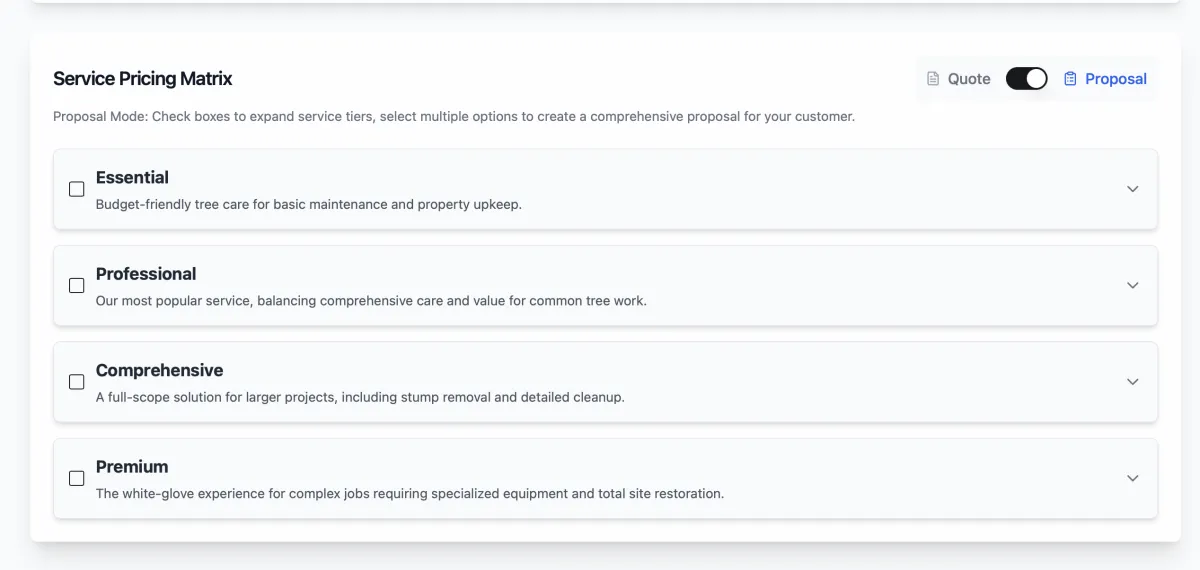Click the Budget-friendly tree care description
Image resolution: width=1200 pixels, height=570 pixels.
pos(308,205)
